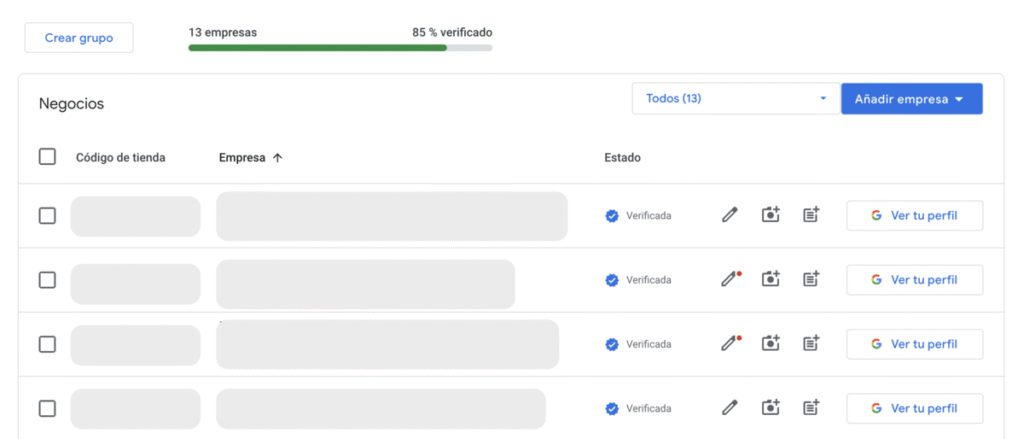
Task: Tick the checkbox of the fourth business row
Action: point(47,408)
